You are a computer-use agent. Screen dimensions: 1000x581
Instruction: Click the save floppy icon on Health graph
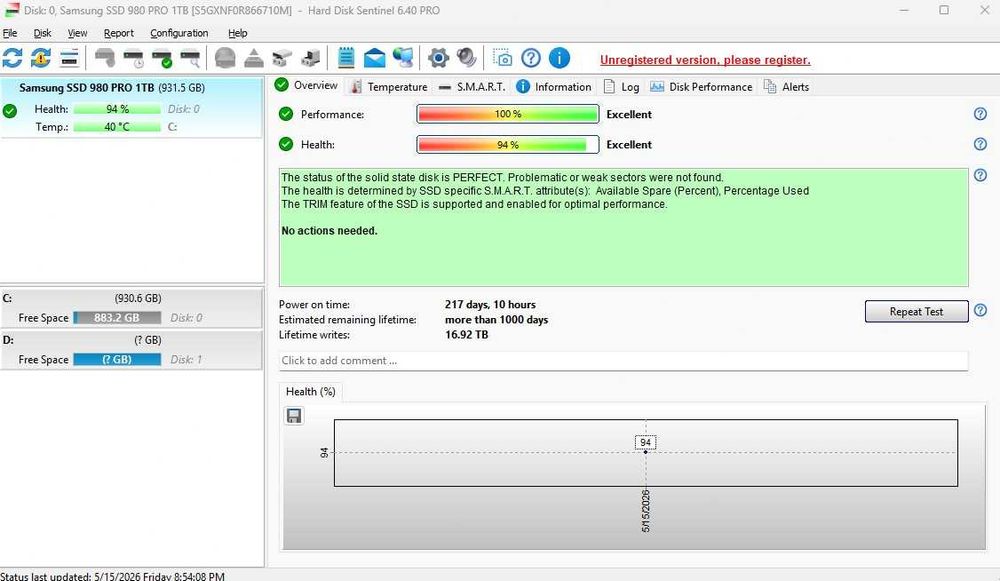coord(294,416)
